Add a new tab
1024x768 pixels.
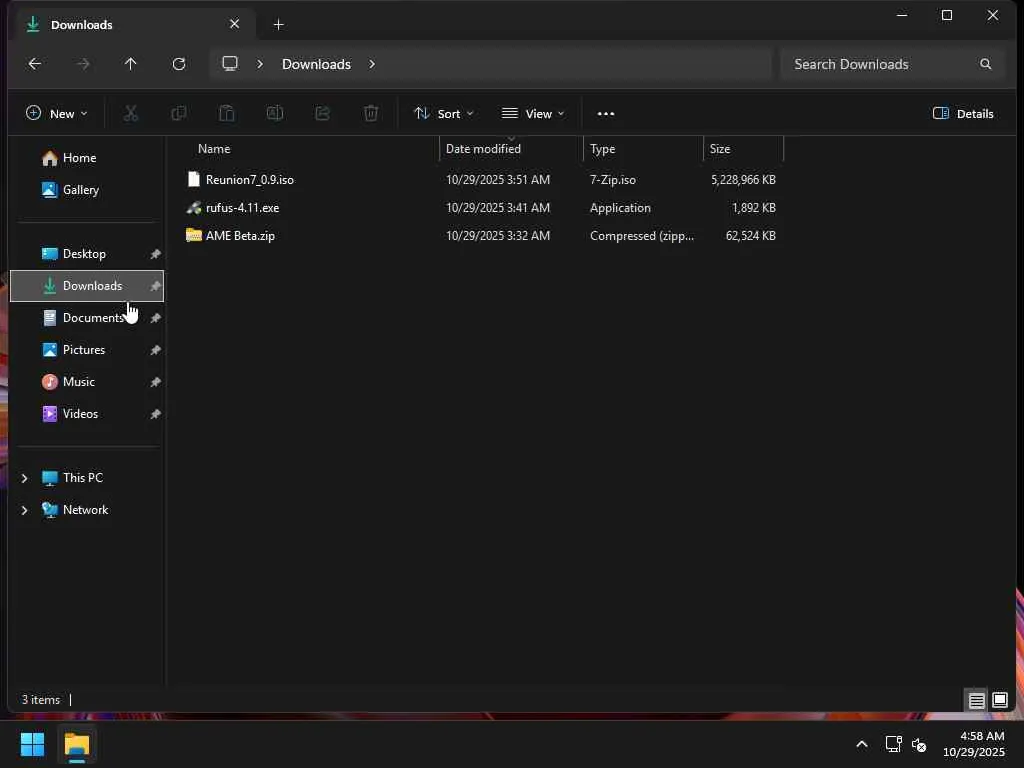[278, 25]
